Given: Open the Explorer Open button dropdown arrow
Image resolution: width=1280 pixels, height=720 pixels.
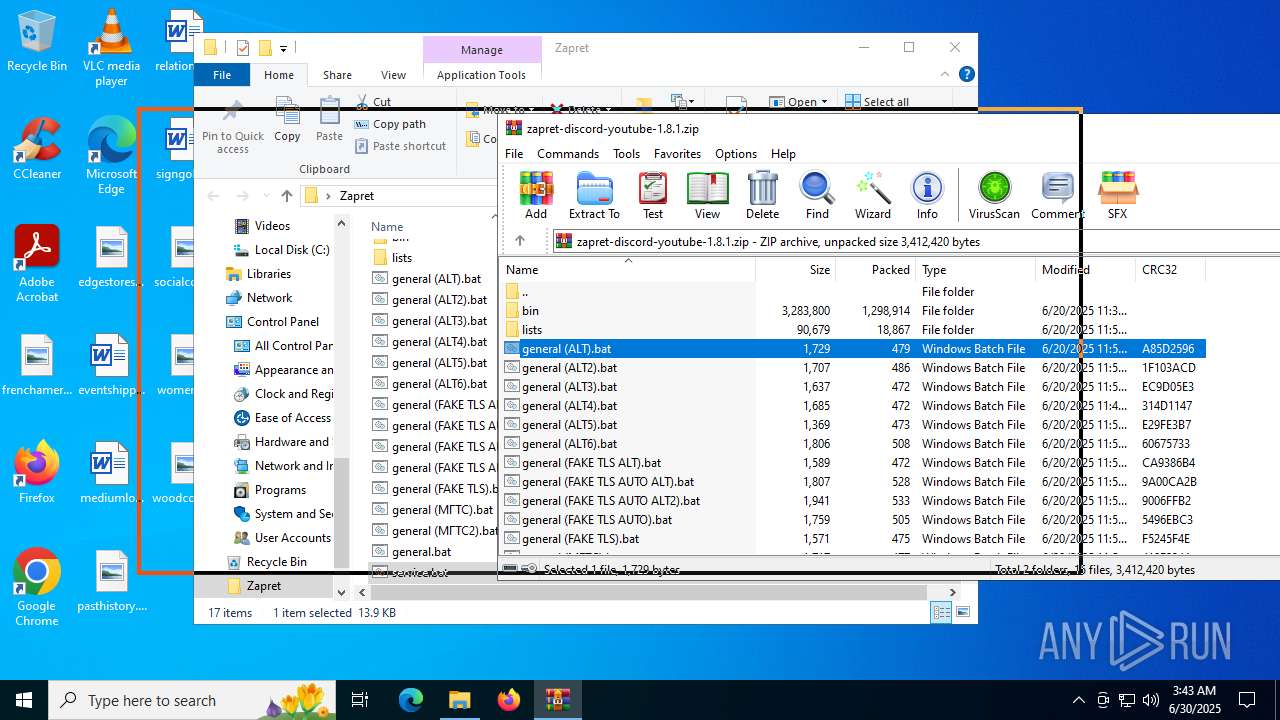Looking at the screenshot, I should [824, 102].
